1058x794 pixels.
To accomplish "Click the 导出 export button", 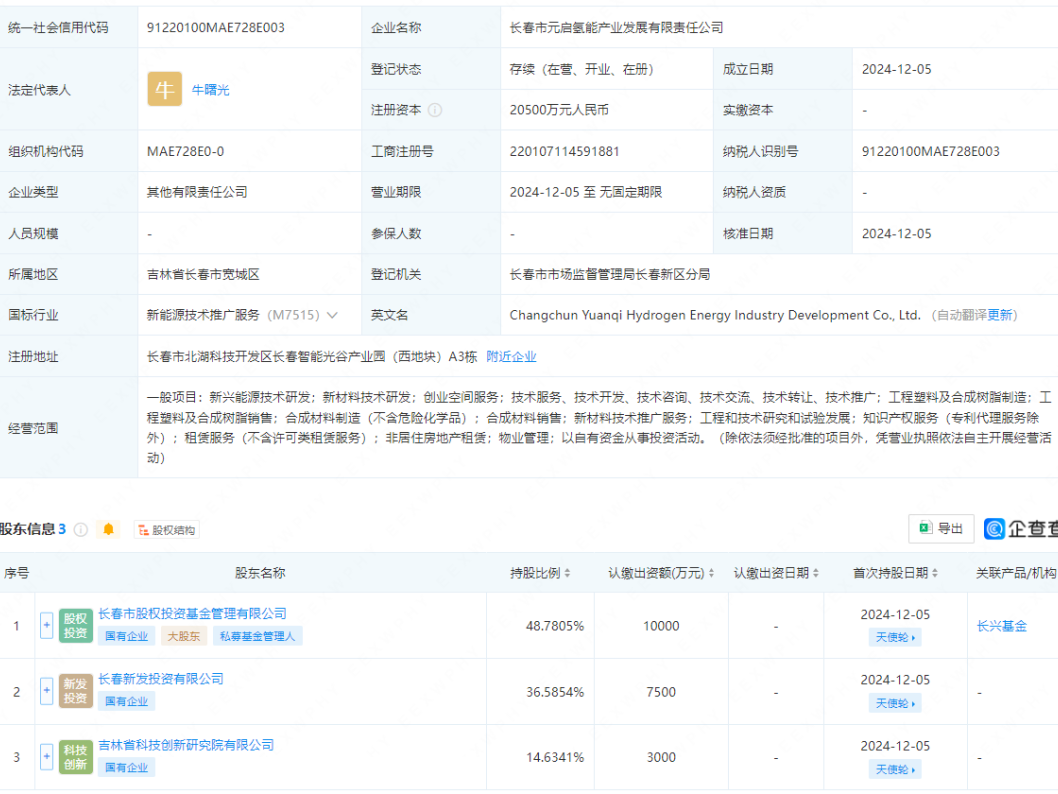I will 941,528.
